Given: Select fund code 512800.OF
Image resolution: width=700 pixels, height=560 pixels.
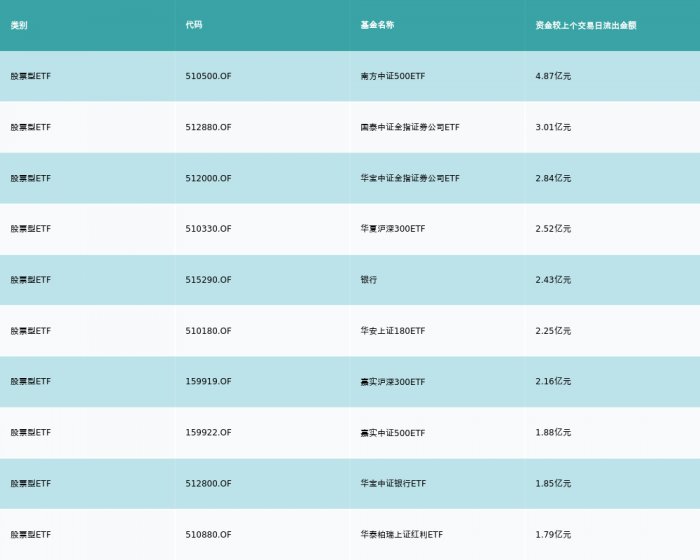Looking at the screenshot, I should (x=208, y=483).
